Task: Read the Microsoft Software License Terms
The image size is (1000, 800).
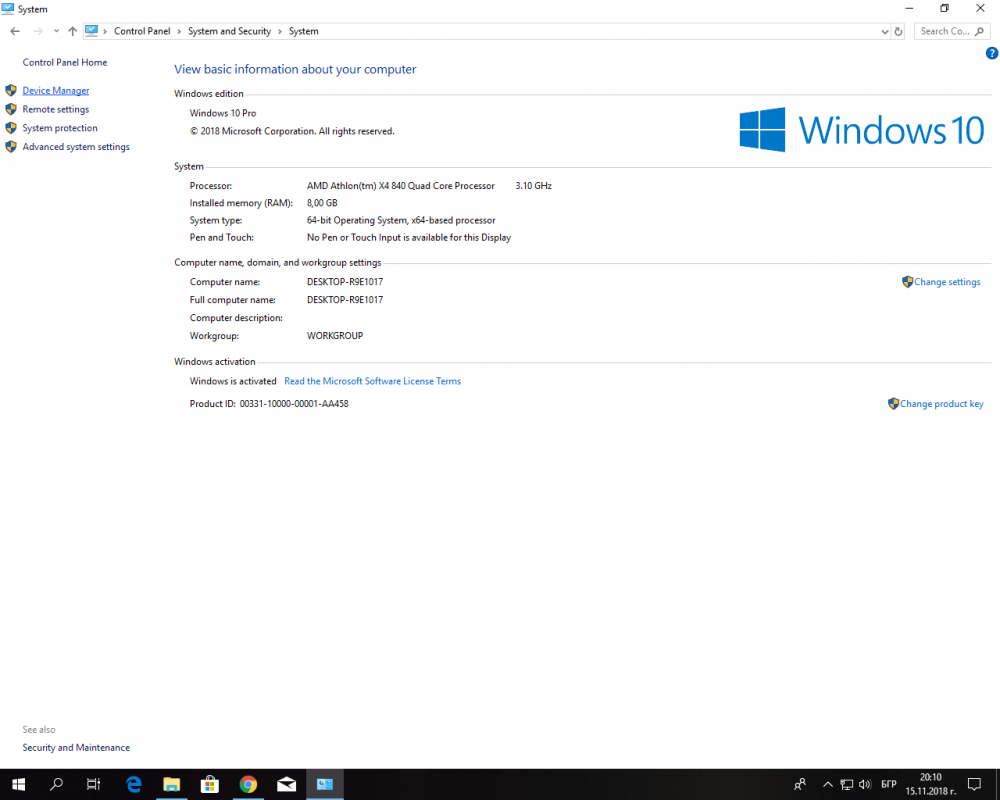Action: coord(372,381)
